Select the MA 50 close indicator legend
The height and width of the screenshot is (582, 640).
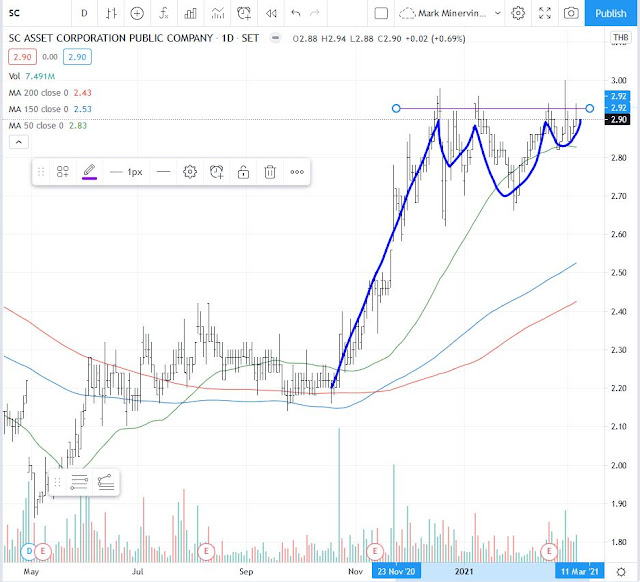(48, 125)
